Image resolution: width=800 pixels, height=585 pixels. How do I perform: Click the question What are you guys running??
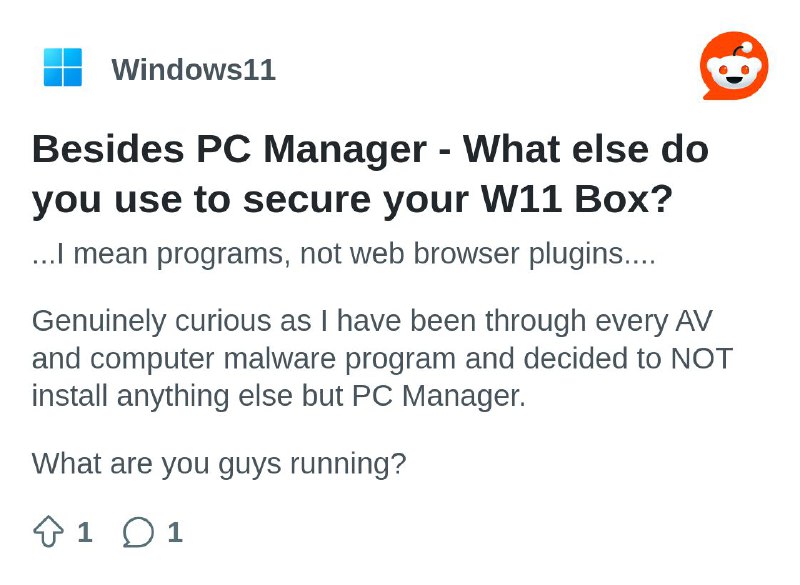click(x=219, y=464)
